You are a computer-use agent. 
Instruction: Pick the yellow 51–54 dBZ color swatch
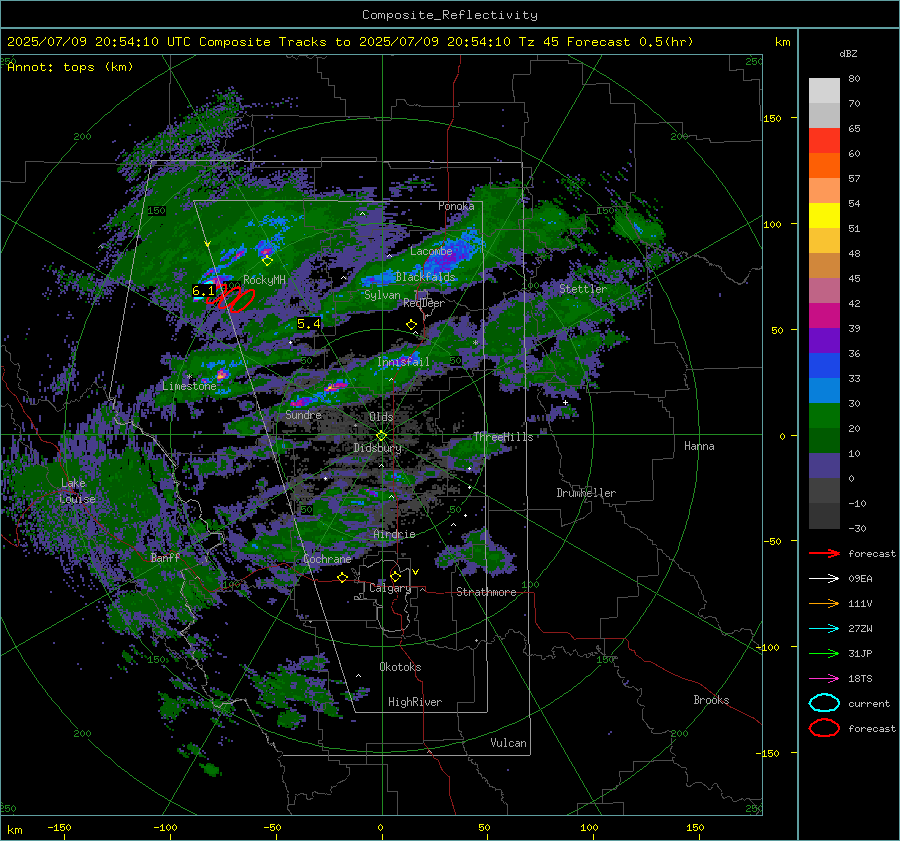point(824,216)
